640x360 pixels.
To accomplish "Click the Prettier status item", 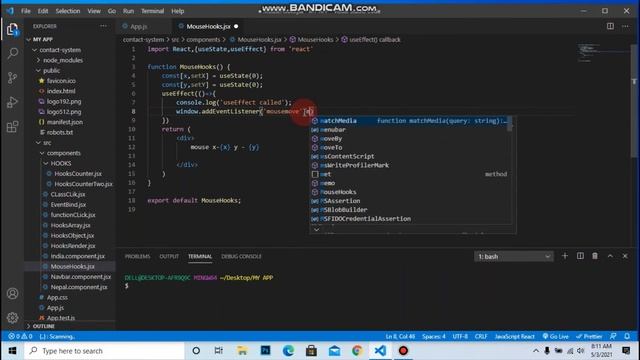I will (589, 336).
